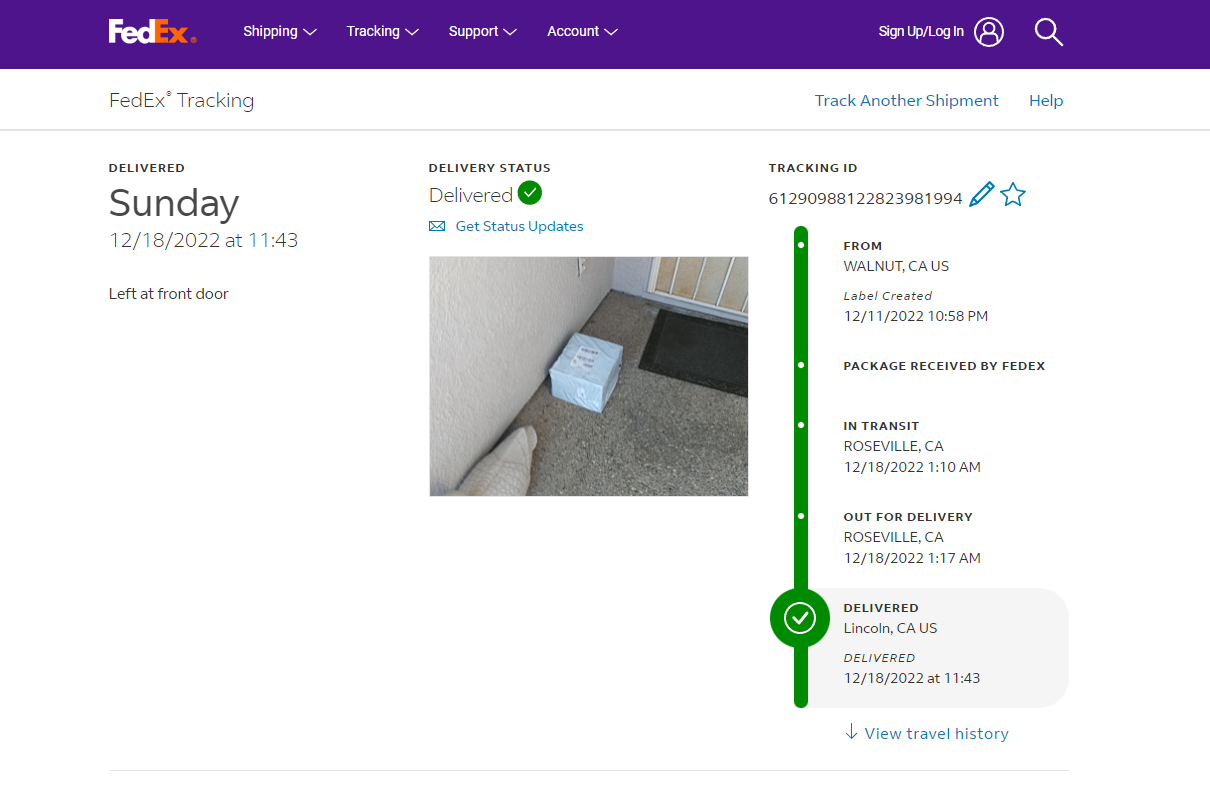Open the Support dropdown
Image resolution: width=1210 pixels, height=789 pixels.
pyautogui.click(x=482, y=32)
